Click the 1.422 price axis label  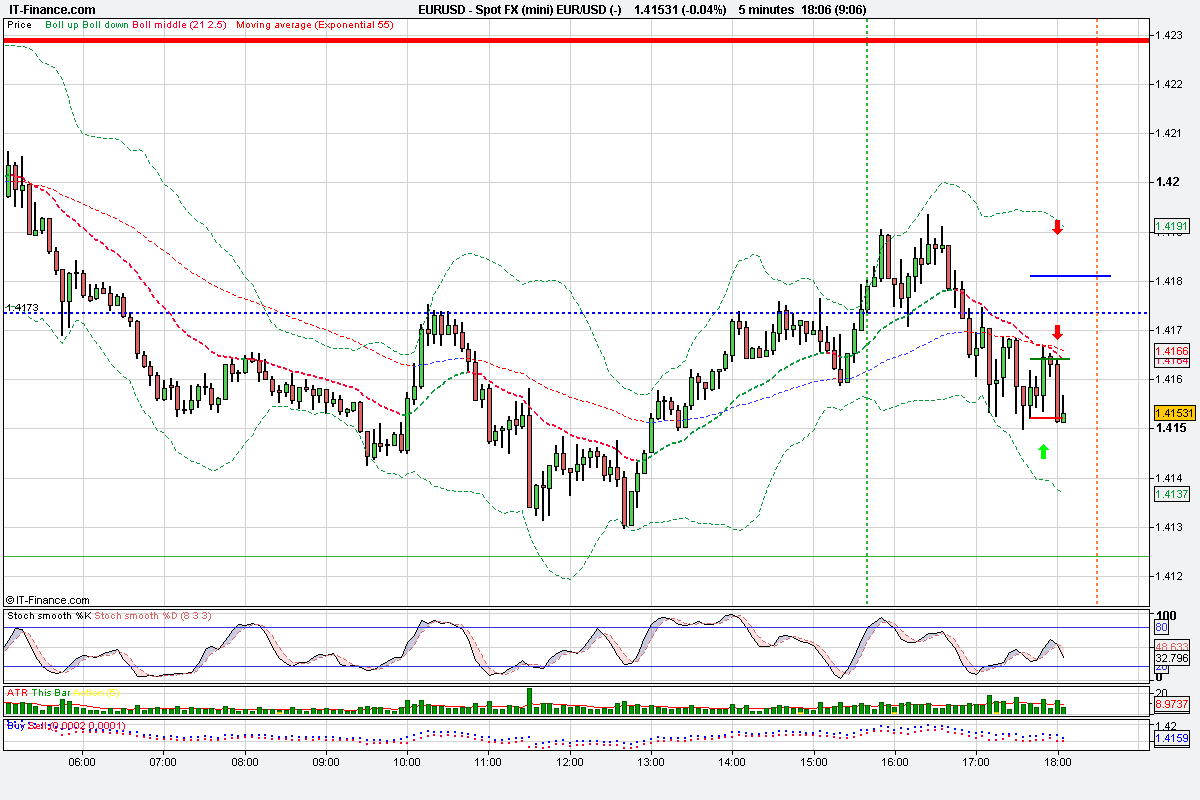1169,84
